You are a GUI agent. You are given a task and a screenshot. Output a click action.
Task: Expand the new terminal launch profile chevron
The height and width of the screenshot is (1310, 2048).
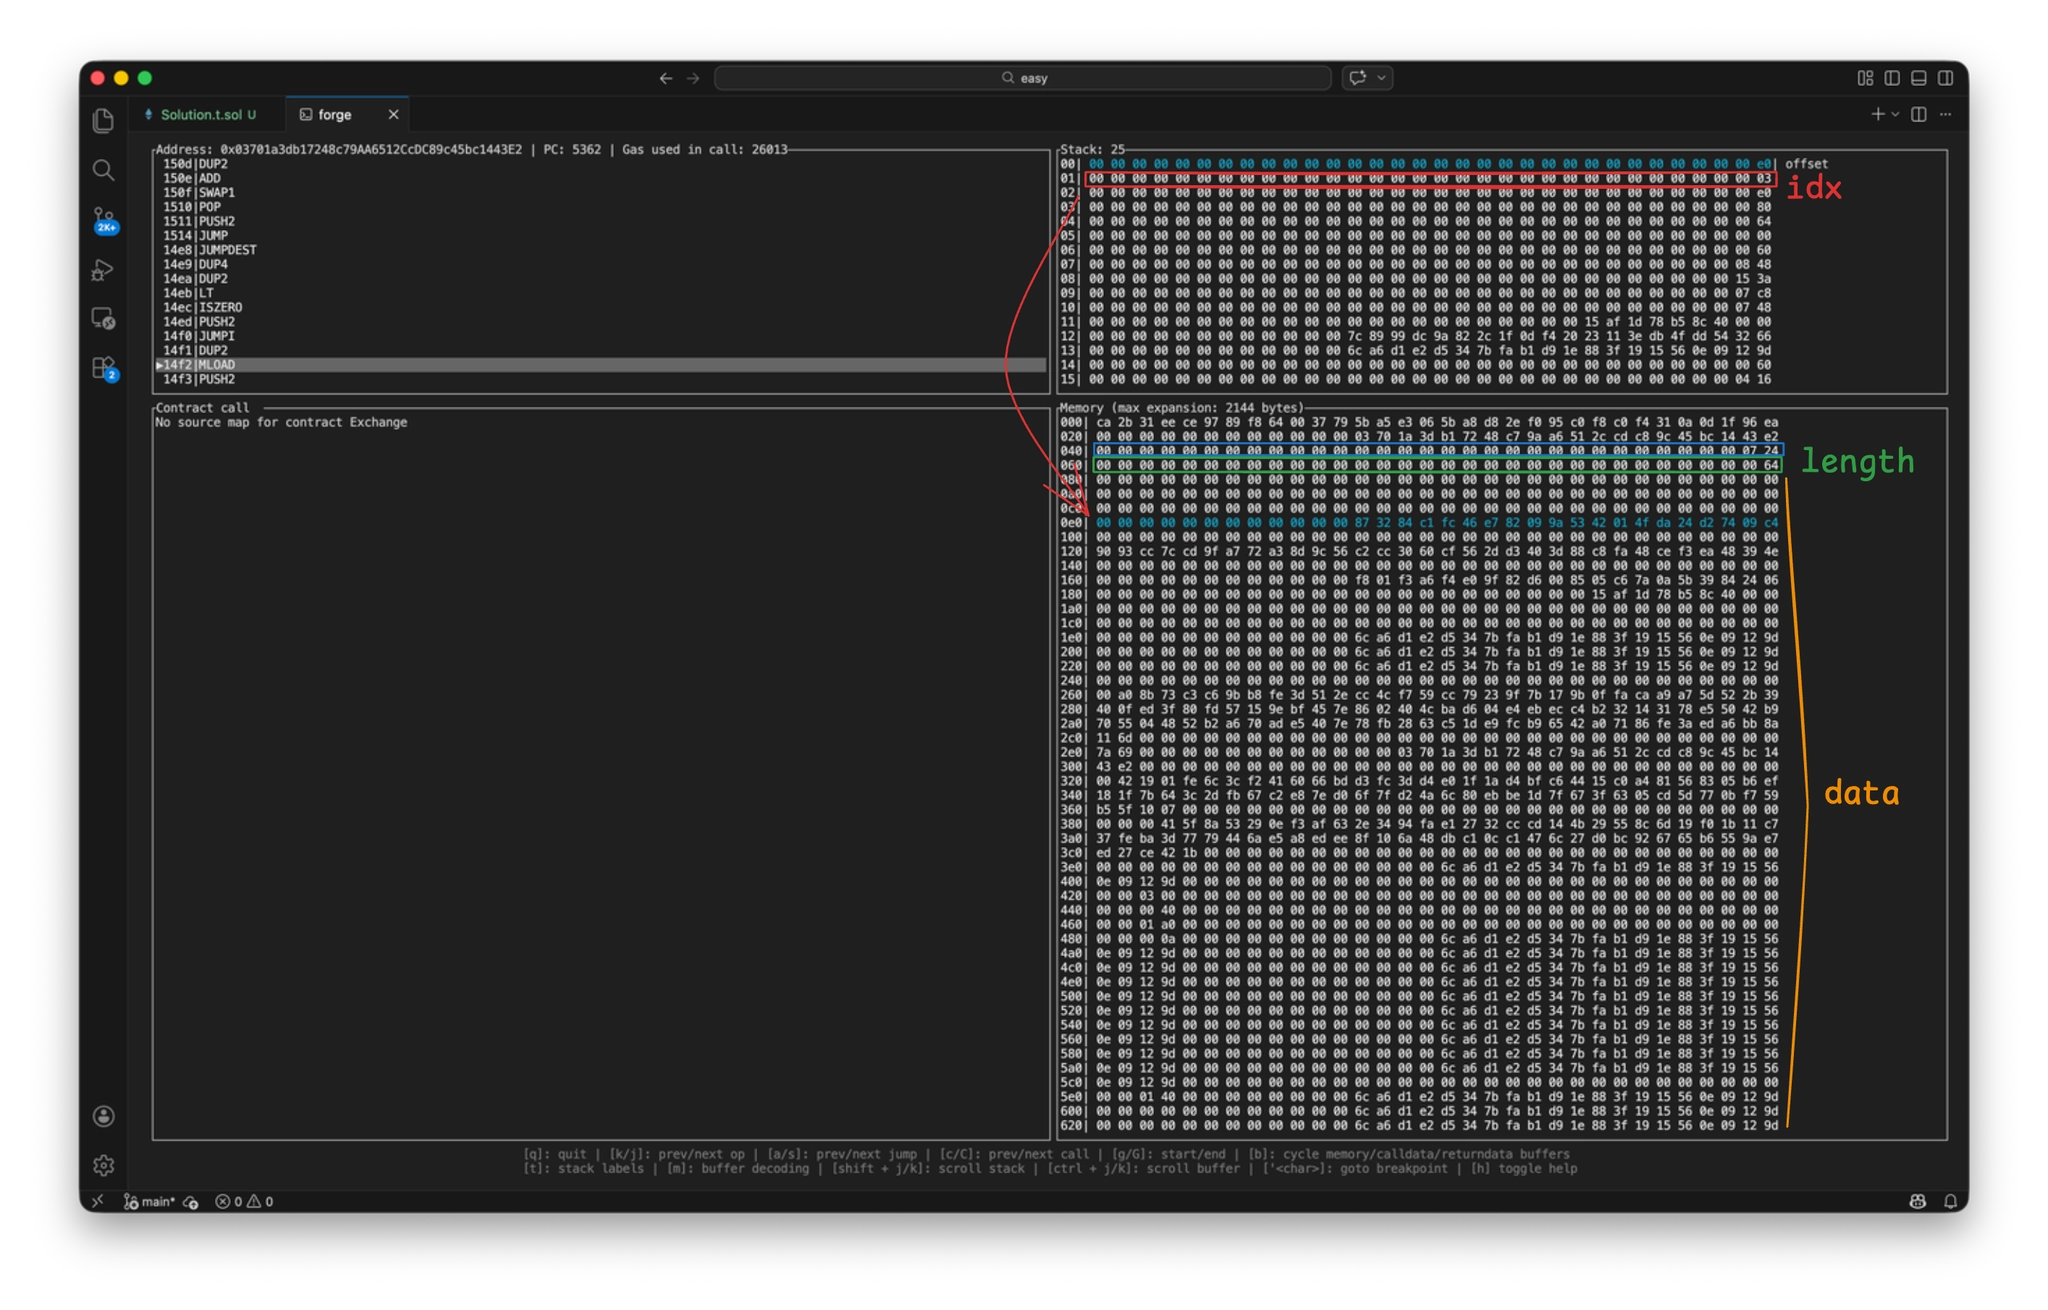click(x=1894, y=115)
